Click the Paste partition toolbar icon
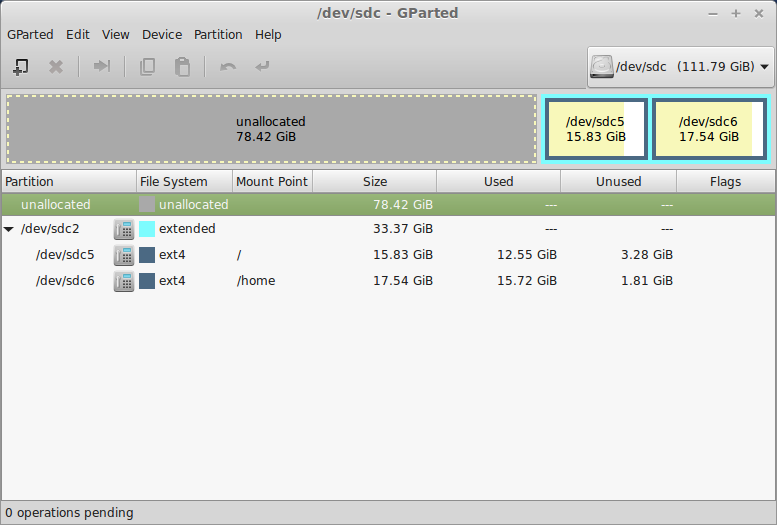The width and height of the screenshot is (777, 525). (182, 67)
